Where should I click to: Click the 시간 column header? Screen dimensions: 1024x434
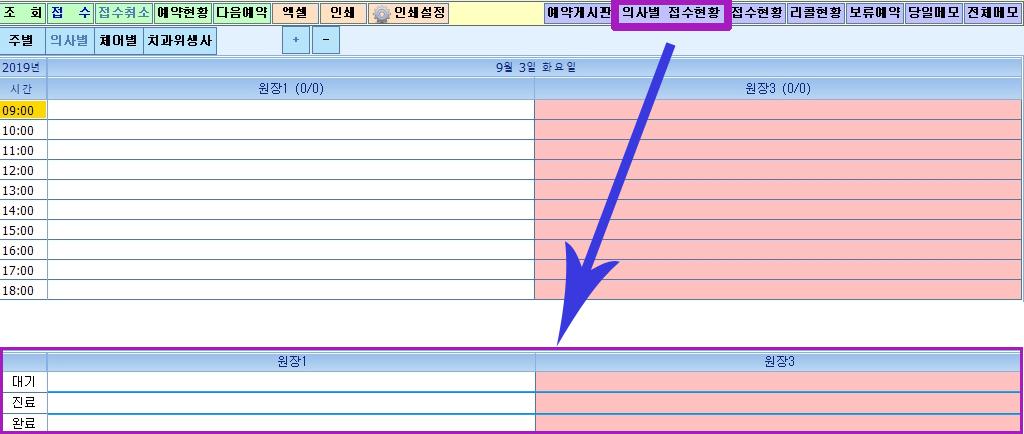(23, 89)
